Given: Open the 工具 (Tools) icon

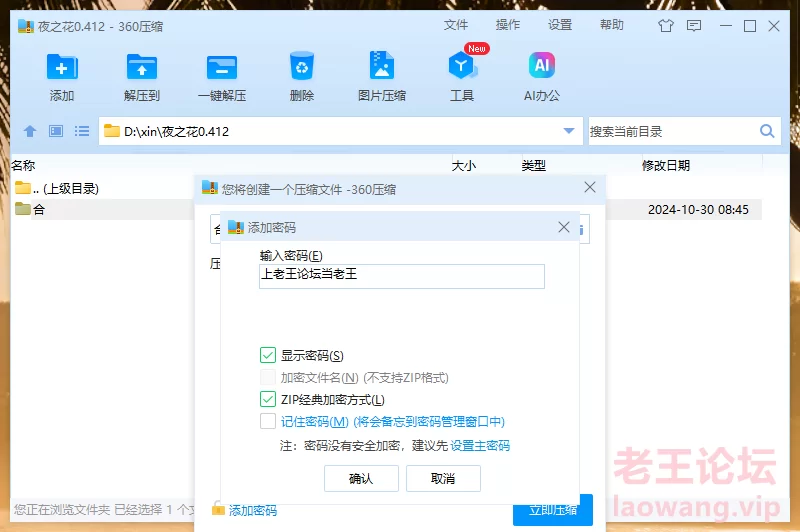Looking at the screenshot, I should point(462,66).
